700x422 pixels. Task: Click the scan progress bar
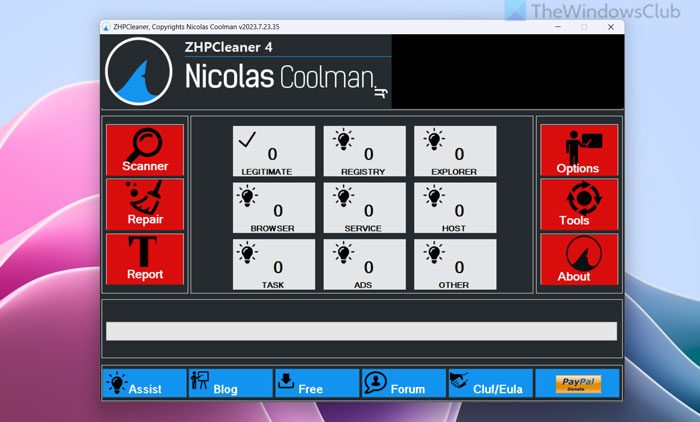pos(362,331)
